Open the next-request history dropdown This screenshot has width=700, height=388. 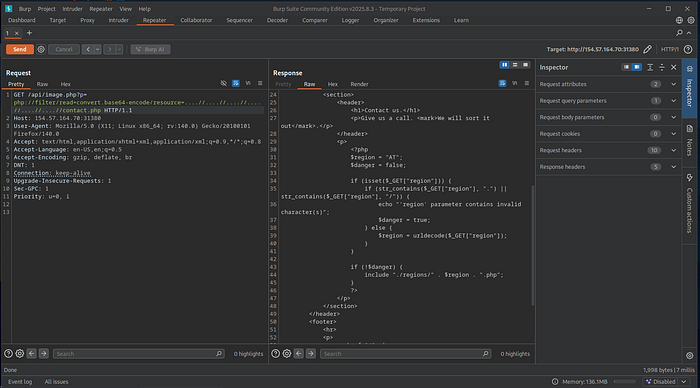(119, 49)
